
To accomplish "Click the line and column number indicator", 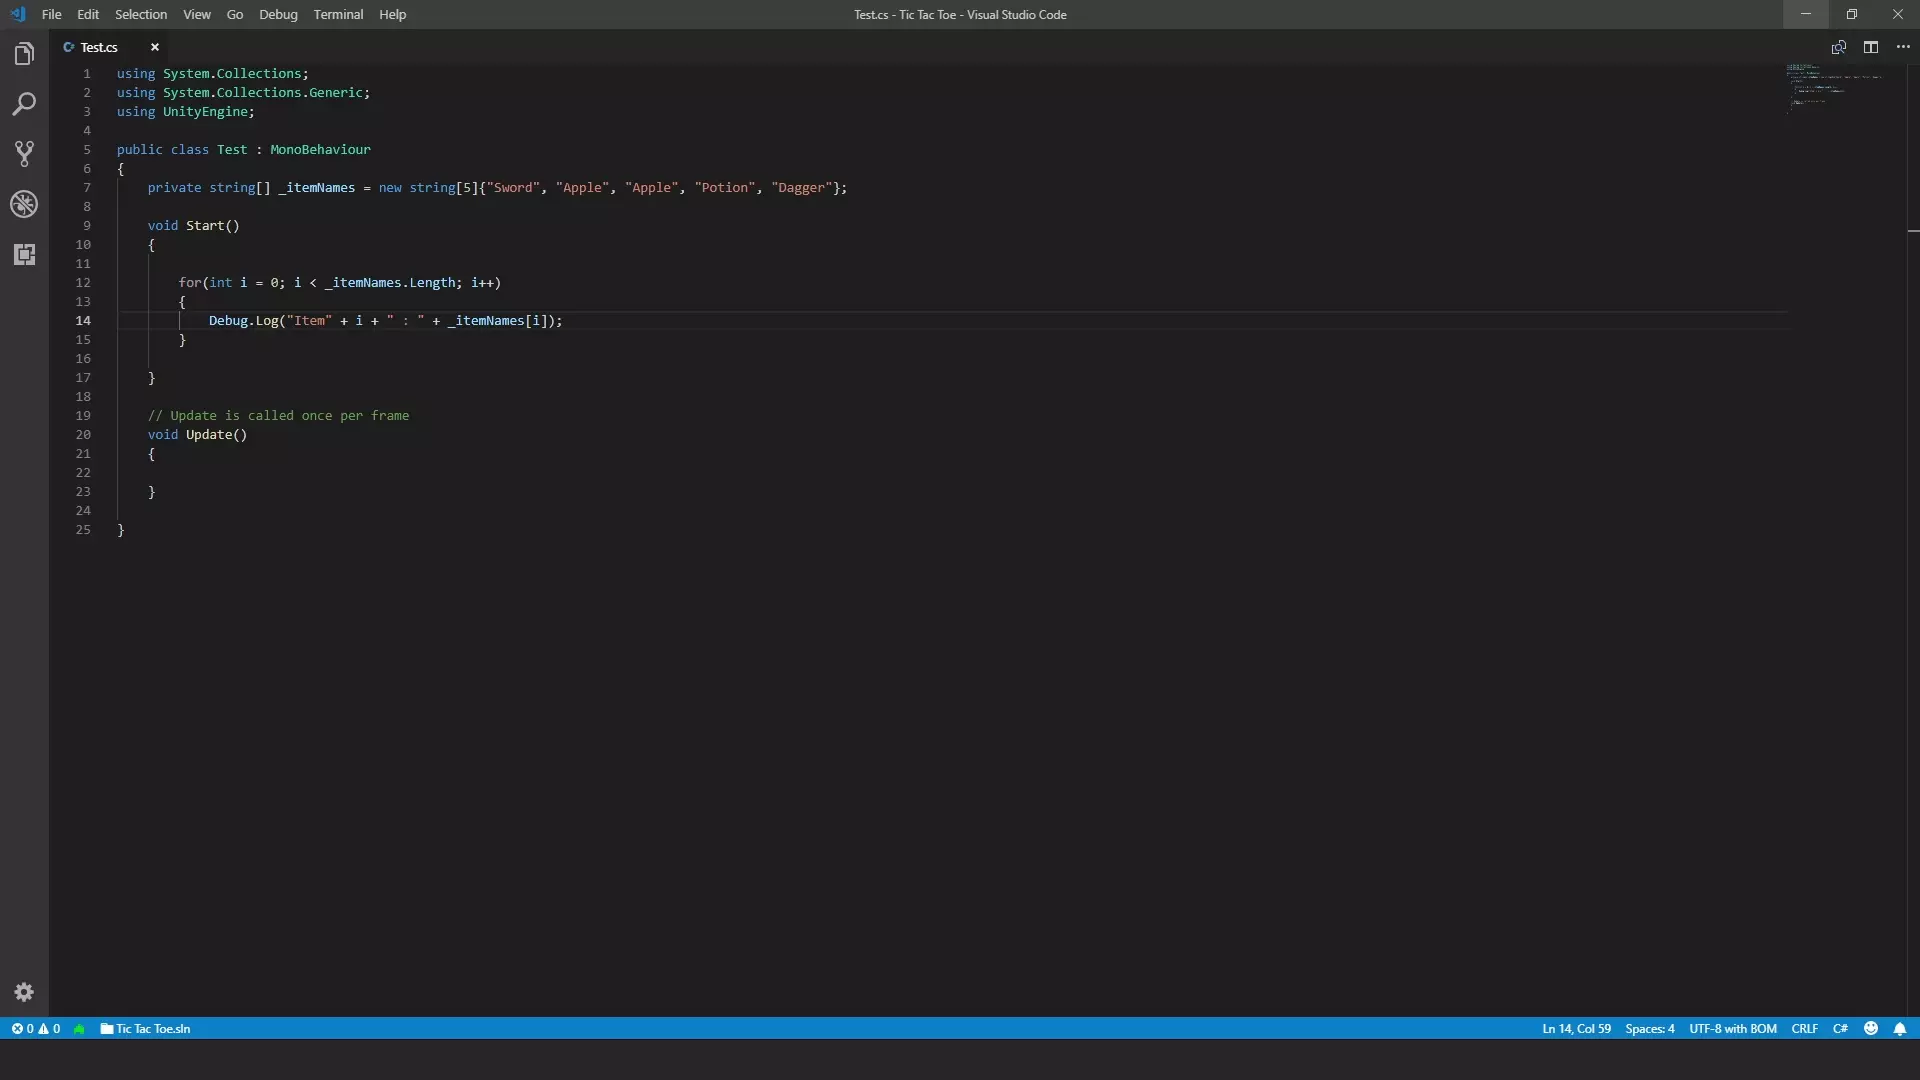I will (x=1576, y=1029).
